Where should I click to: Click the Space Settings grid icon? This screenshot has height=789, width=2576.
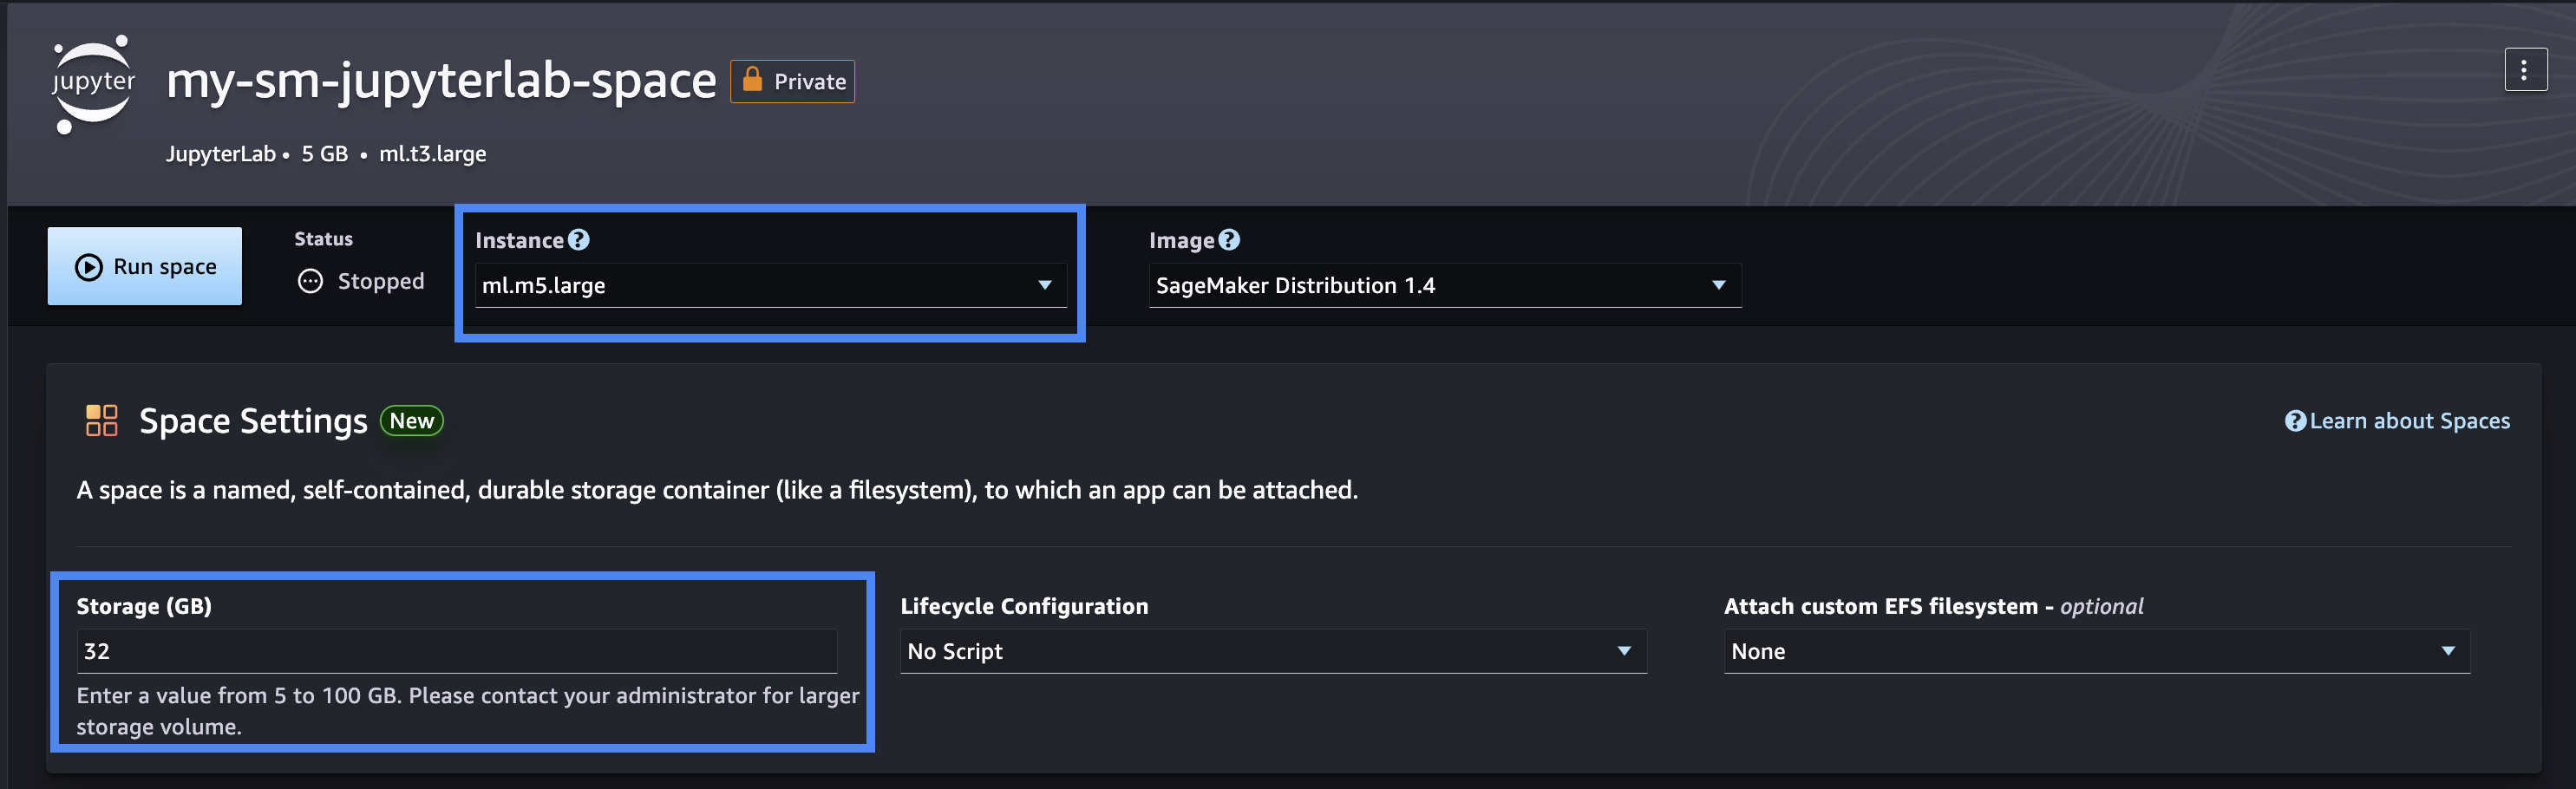101,421
